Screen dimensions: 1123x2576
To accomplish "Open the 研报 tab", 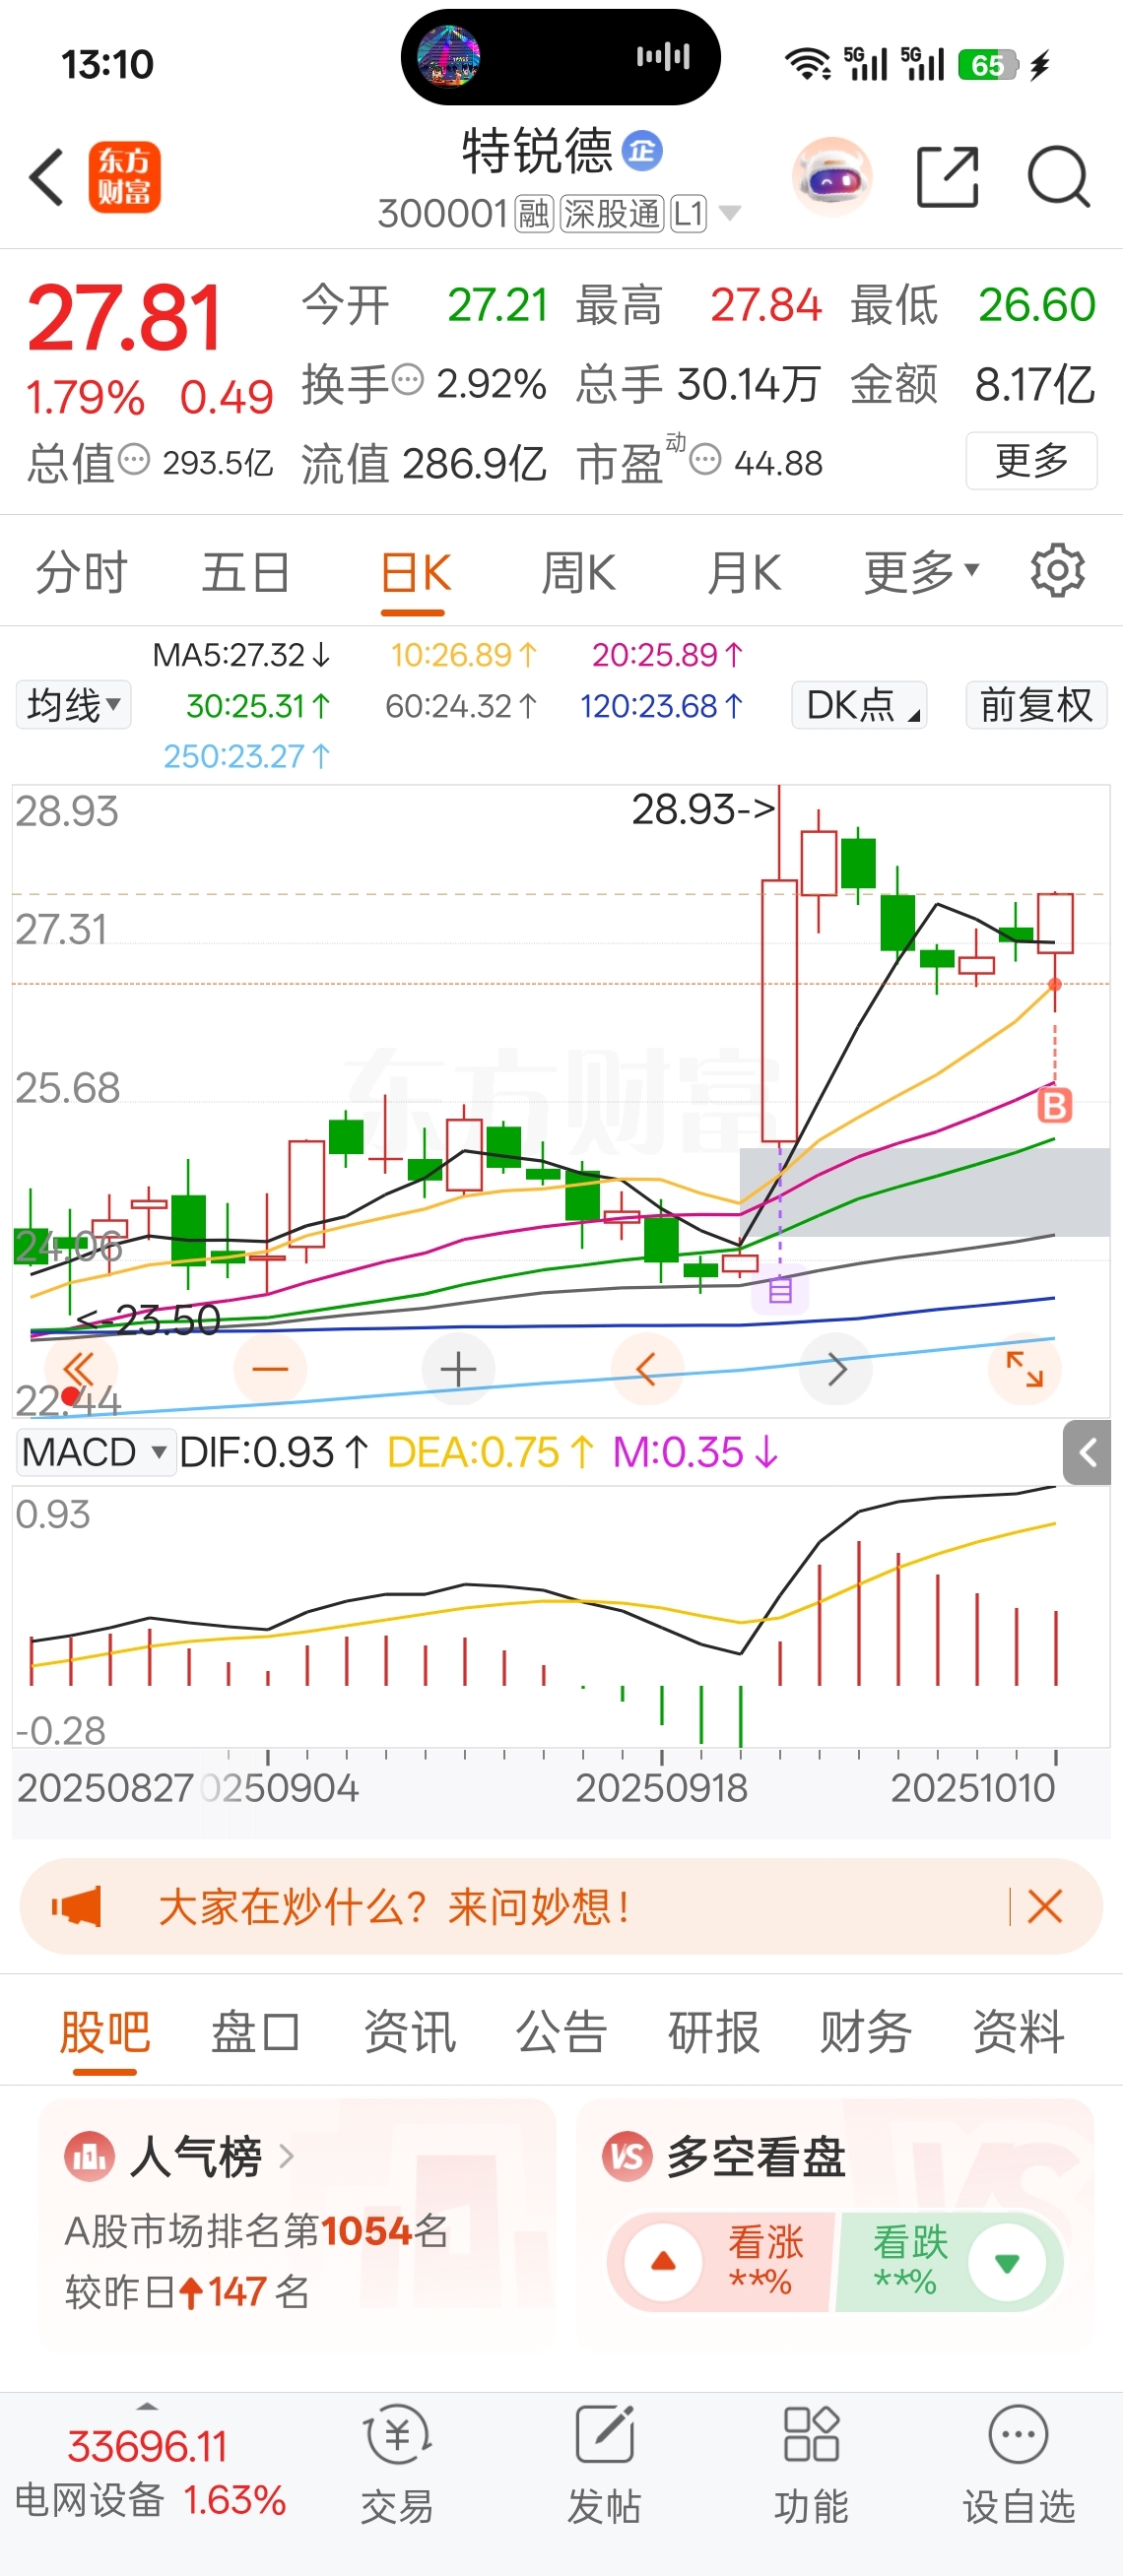I will click(714, 2032).
